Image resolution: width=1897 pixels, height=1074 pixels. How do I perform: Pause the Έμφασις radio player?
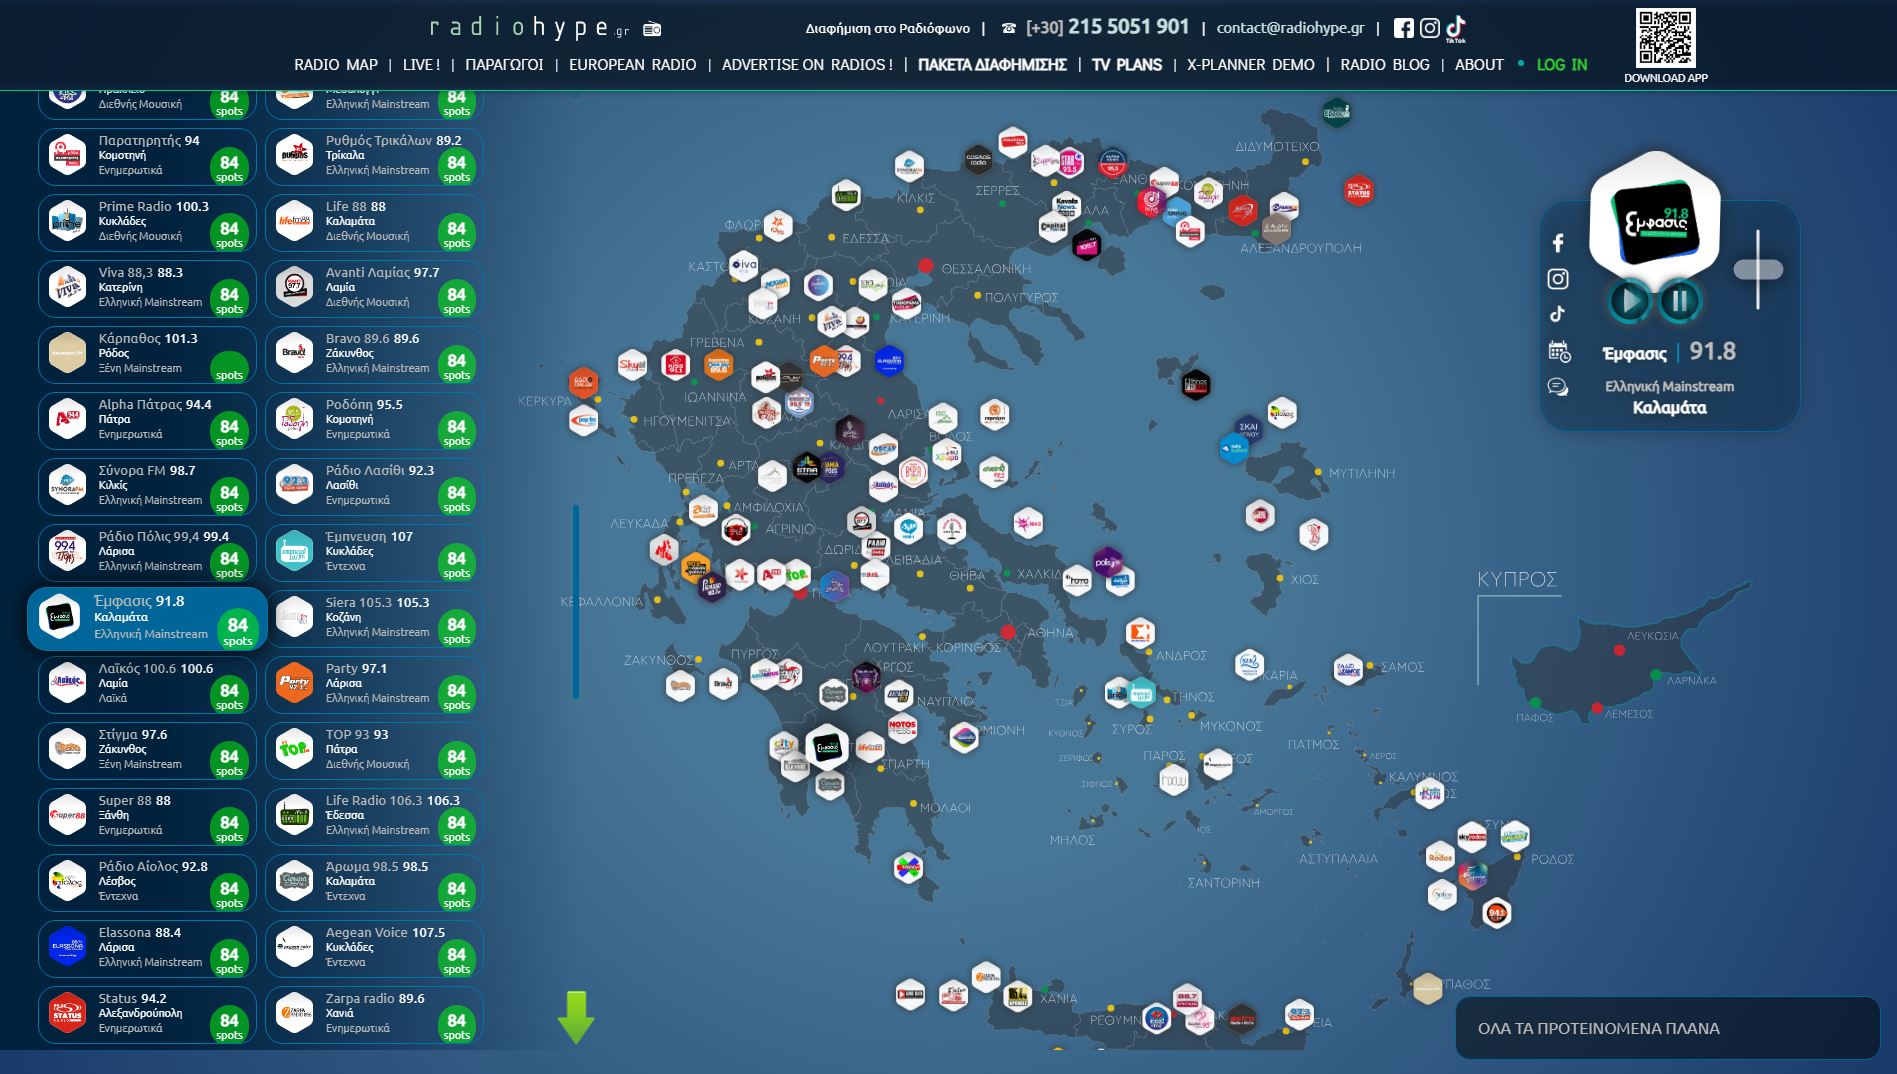coord(1680,300)
